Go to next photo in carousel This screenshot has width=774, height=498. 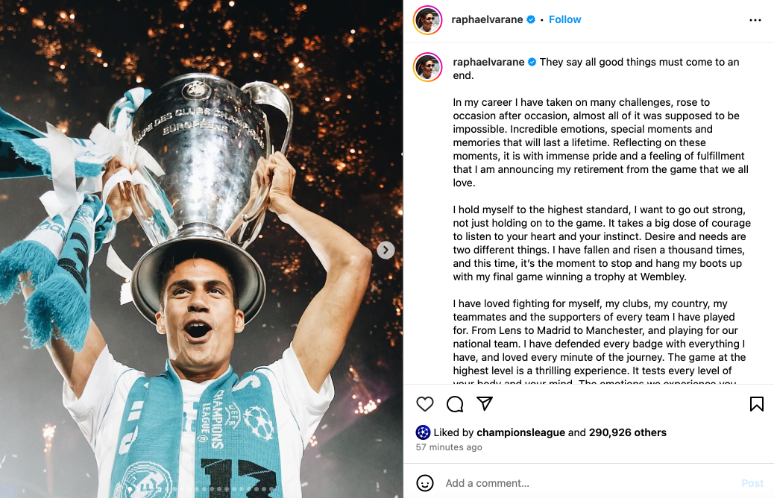386,250
